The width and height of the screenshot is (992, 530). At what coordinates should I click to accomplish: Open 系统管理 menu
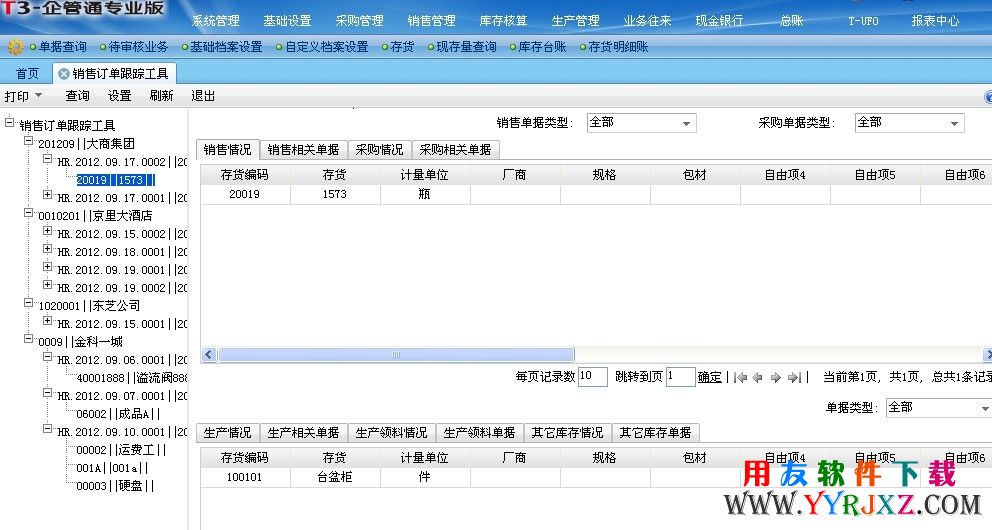point(216,21)
